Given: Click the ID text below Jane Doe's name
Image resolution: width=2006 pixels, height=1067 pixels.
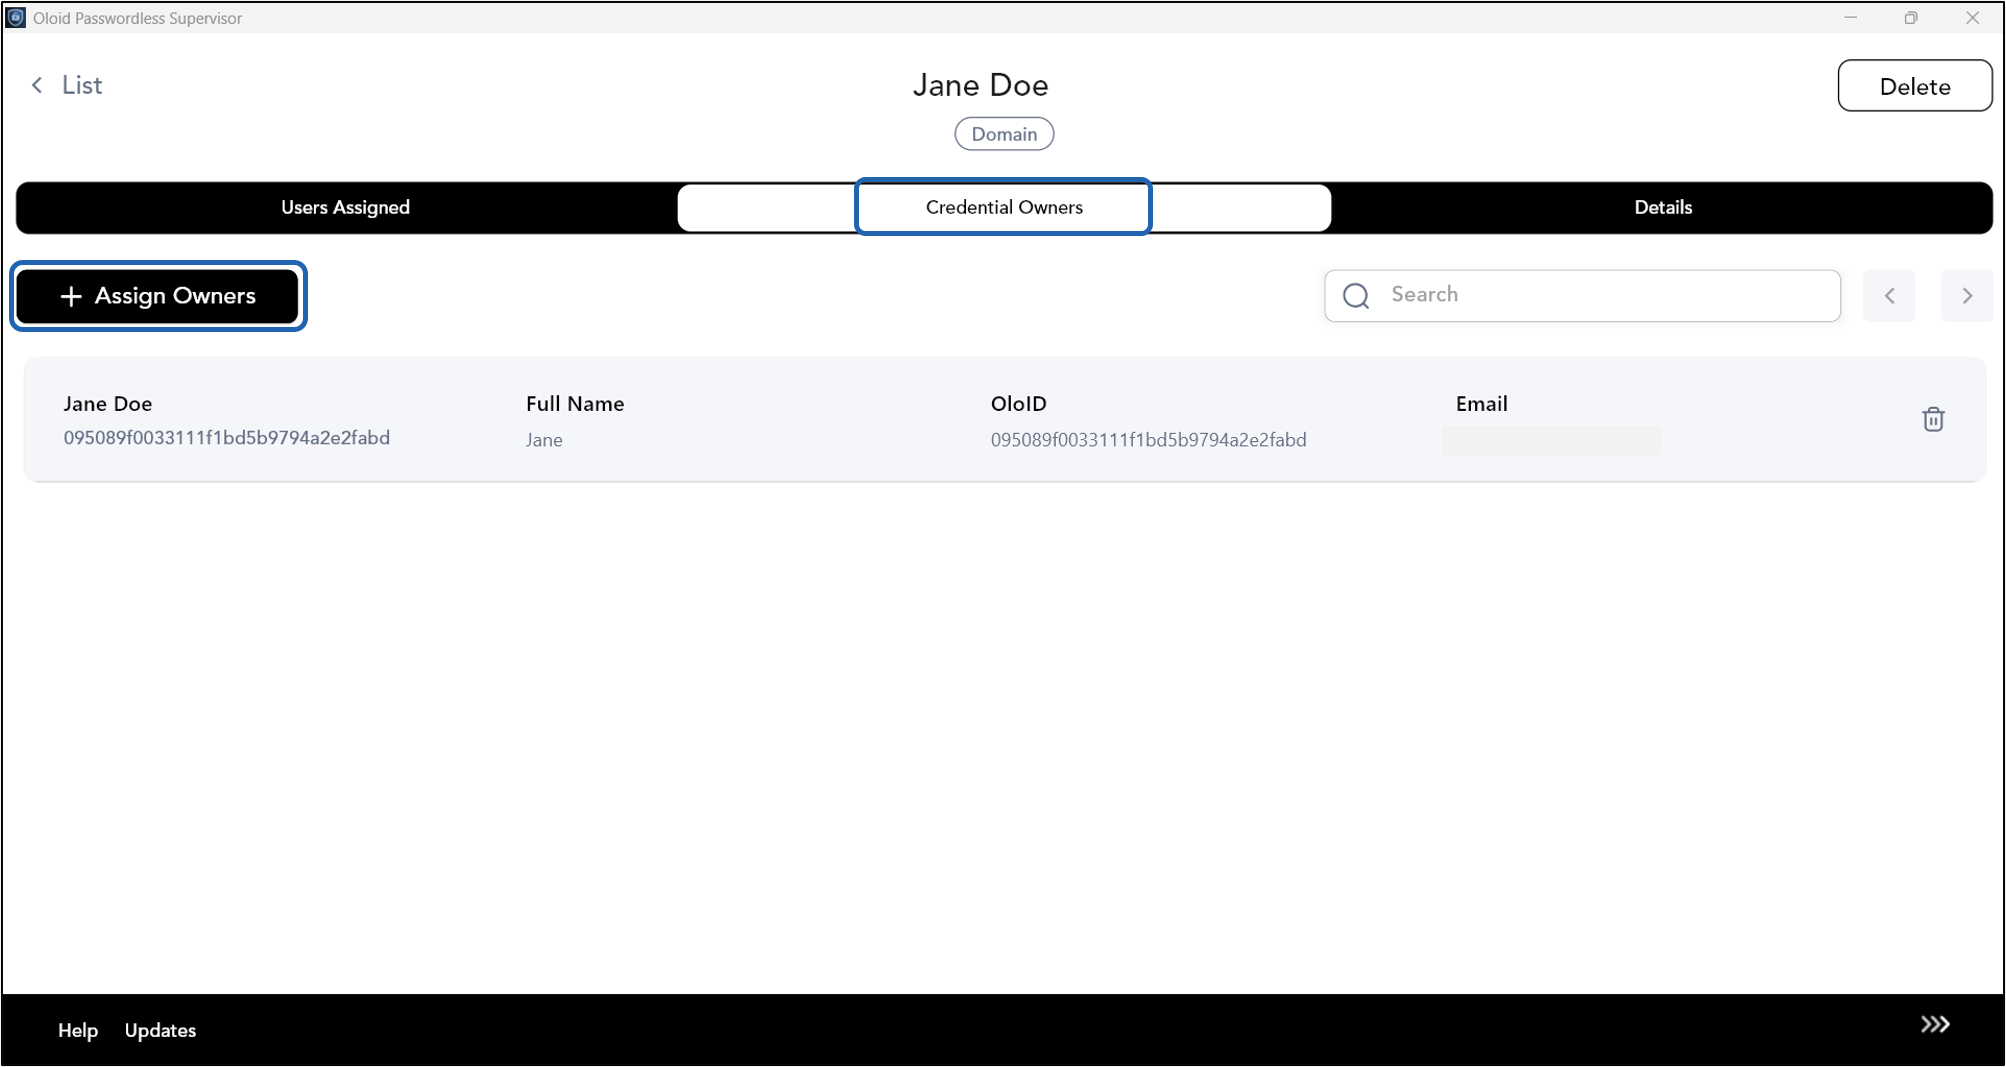Looking at the screenshot, I should click(227, 438).
